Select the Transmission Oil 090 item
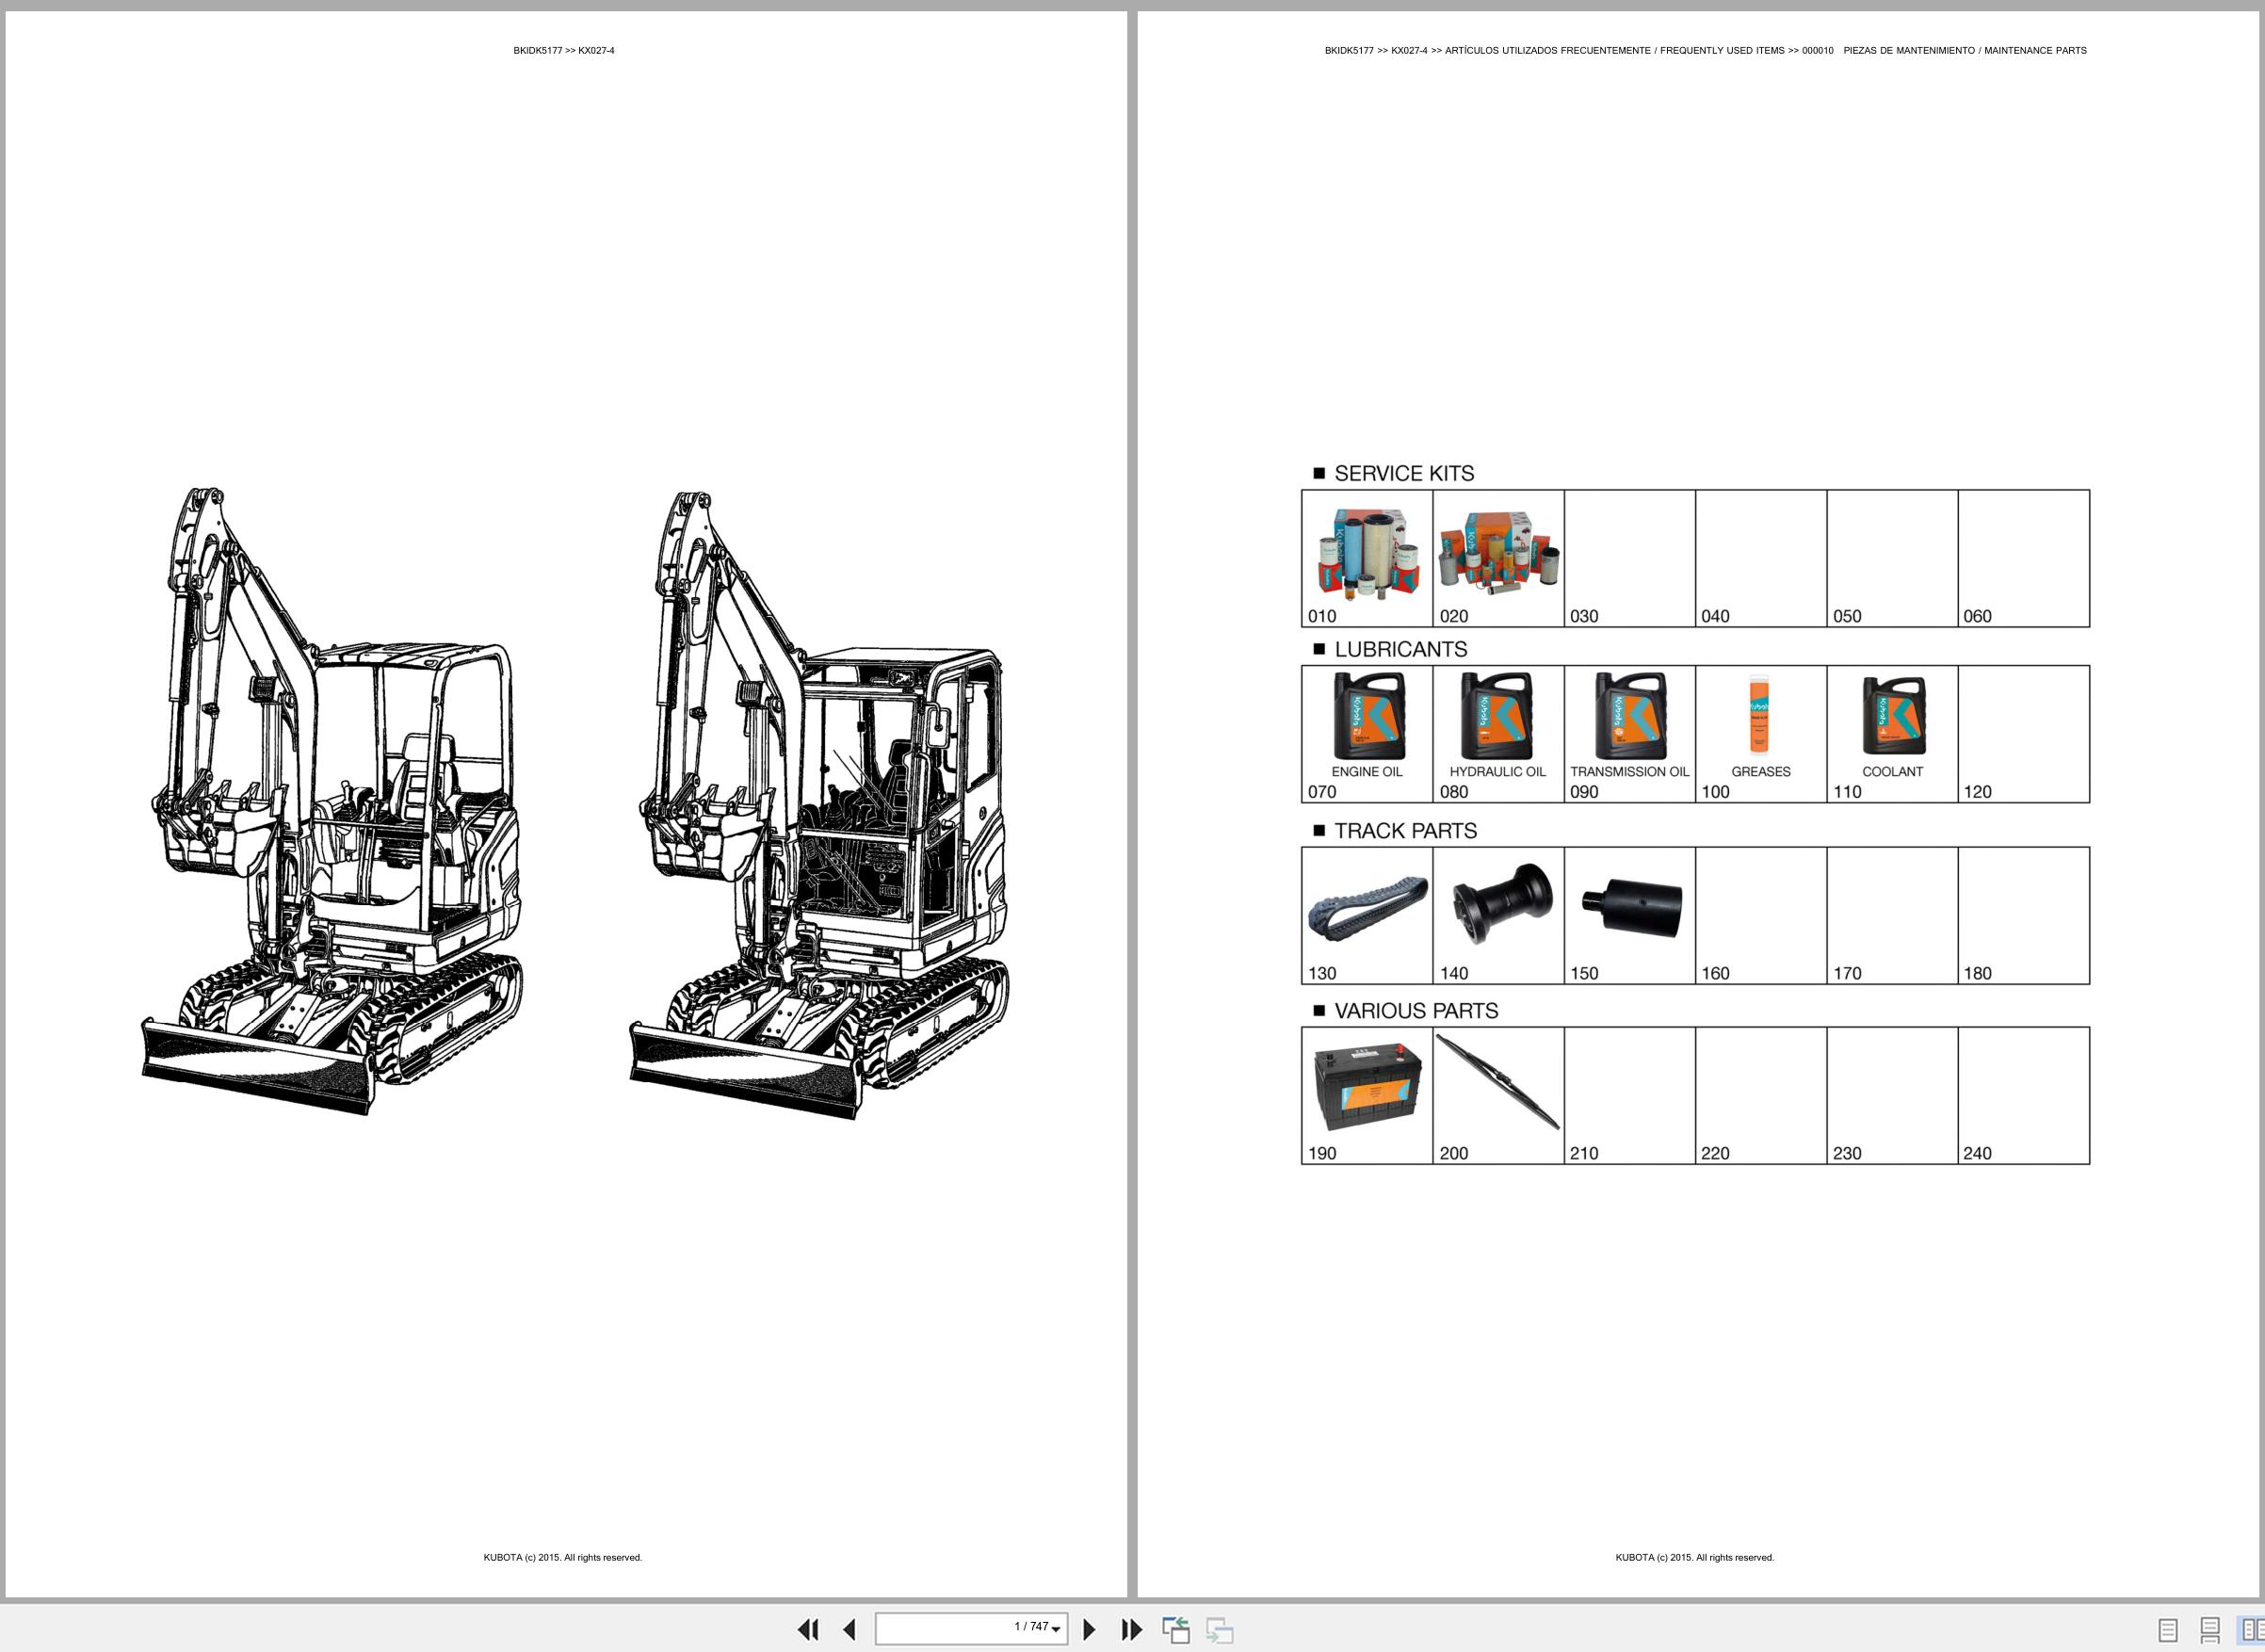The width and height of the screenshot is (2265, 1652). pyautogui.click(x=1630, y=734)
